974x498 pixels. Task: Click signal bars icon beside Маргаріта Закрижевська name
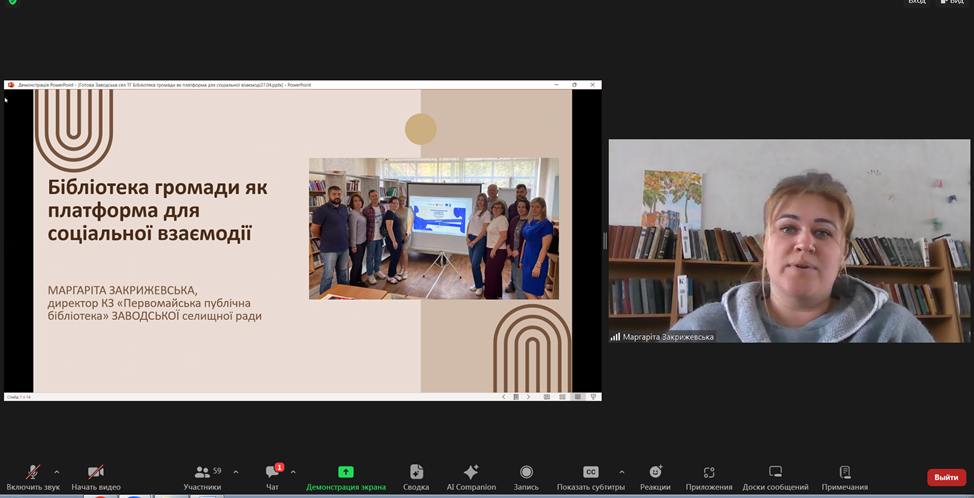point(616,337)
